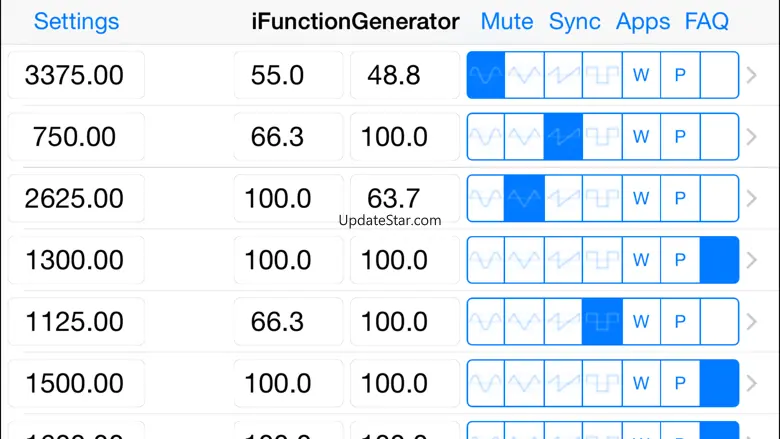Tap the 750.00 frequency field
780x439 pixels.
tap(76, 137)
